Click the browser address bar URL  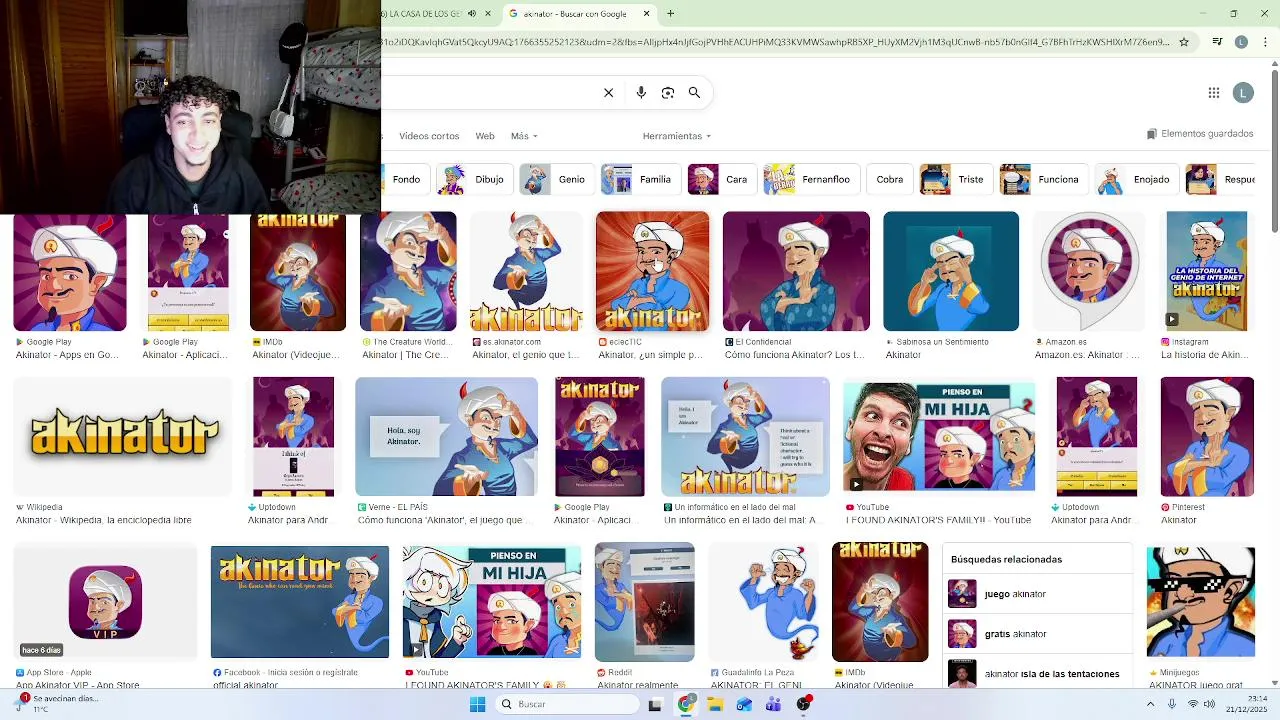(x=775, y=42)
